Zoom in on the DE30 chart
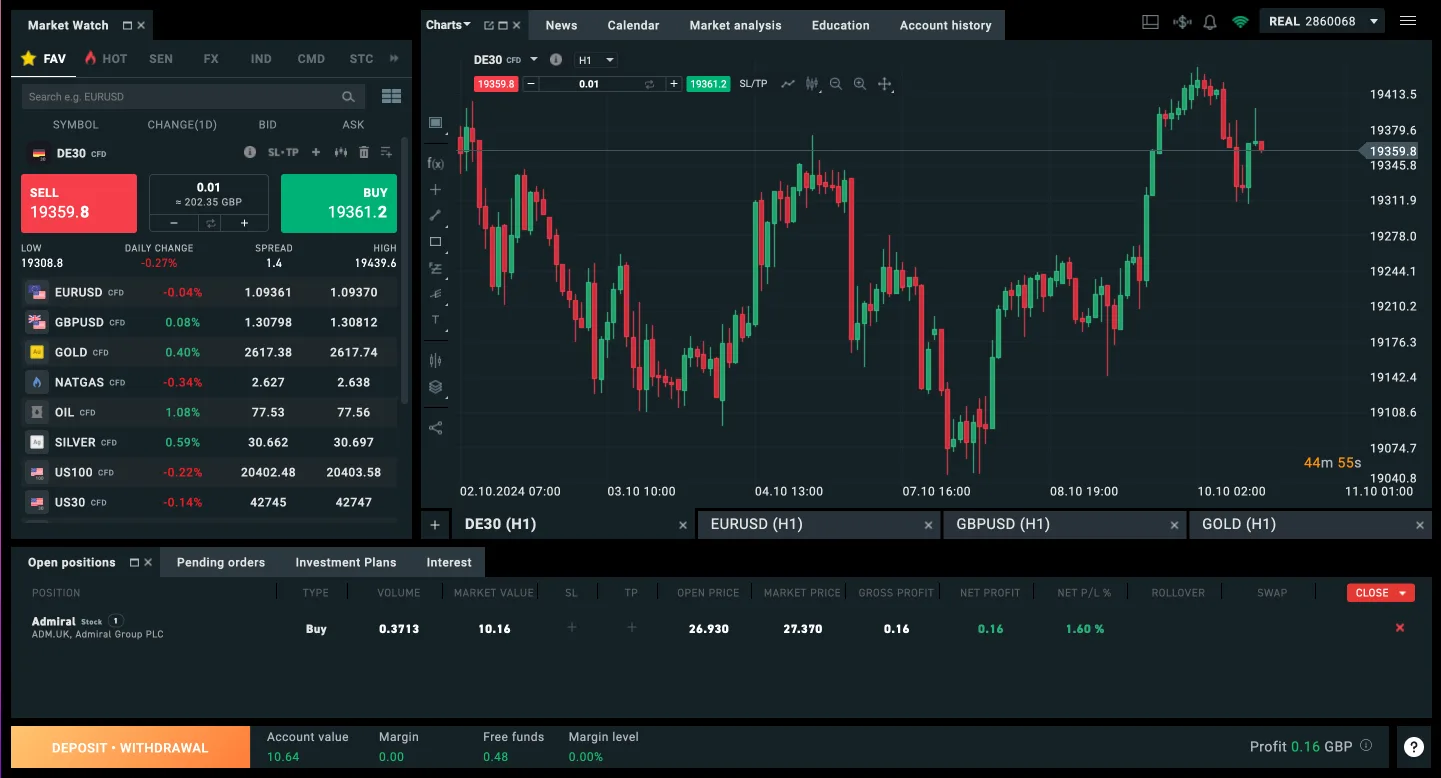The image size is (1441, 778). point(859,84)
